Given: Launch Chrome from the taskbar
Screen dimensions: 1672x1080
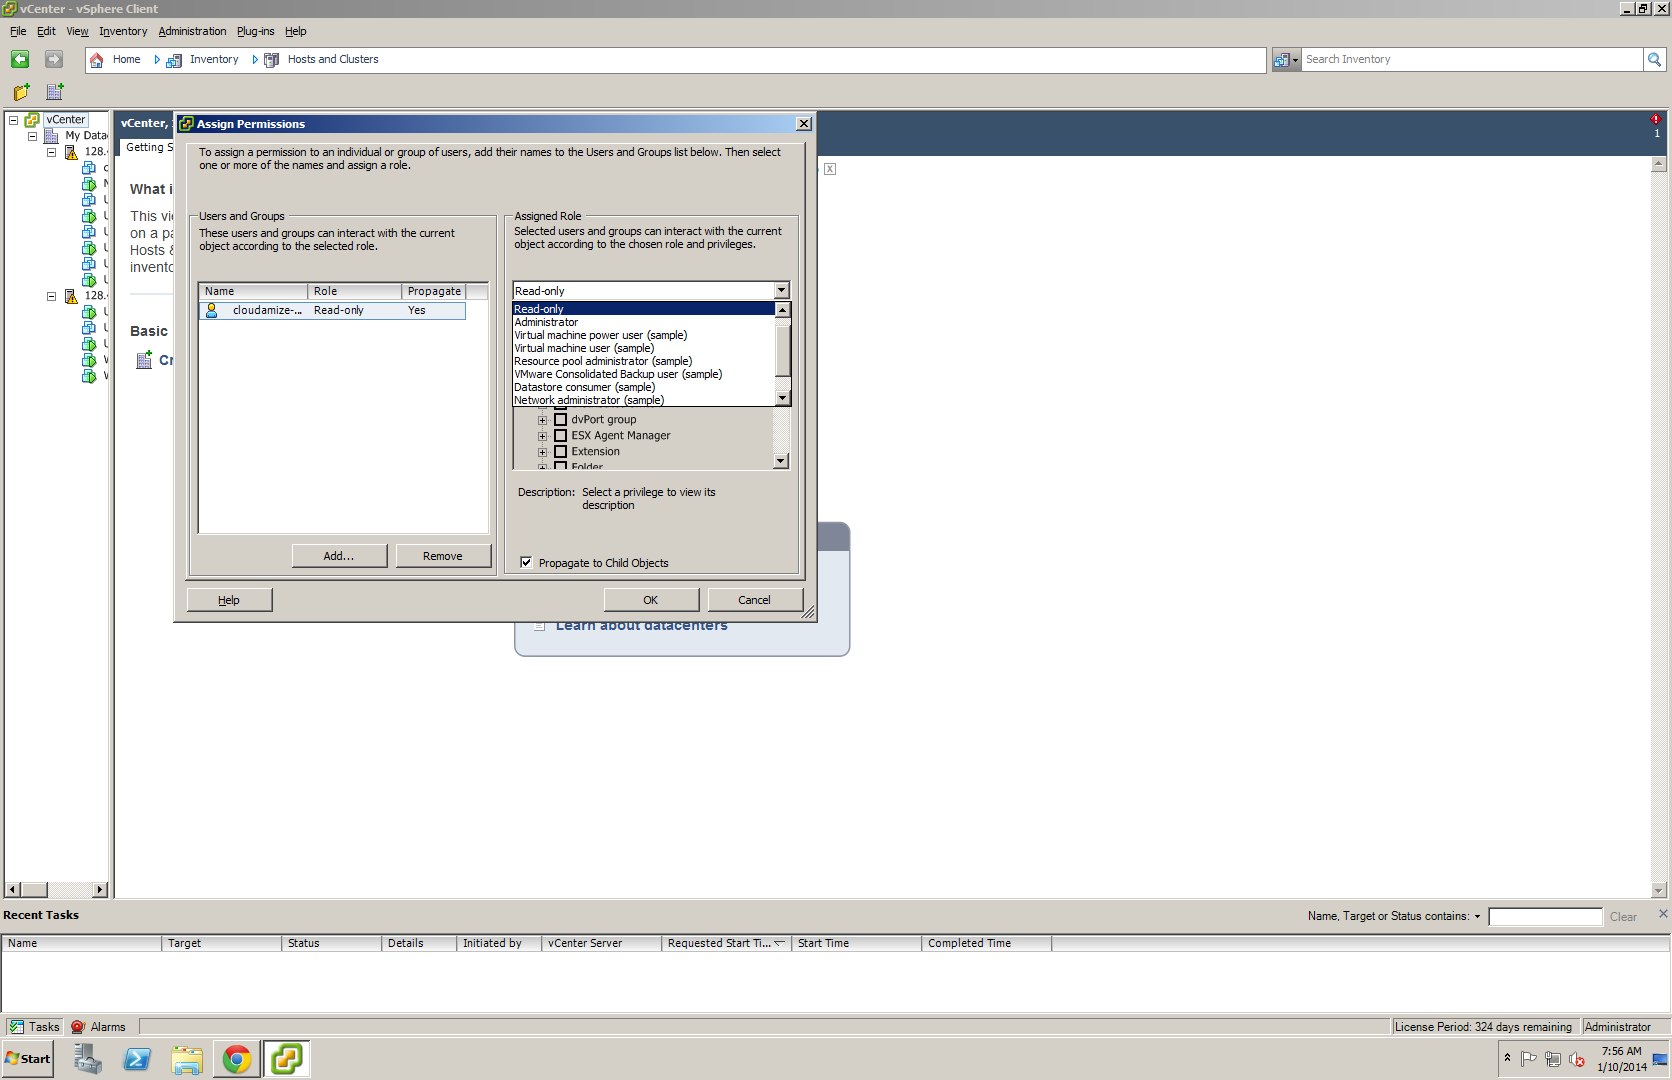Looking at the screenshot, I should click(x=236, y=1058).
